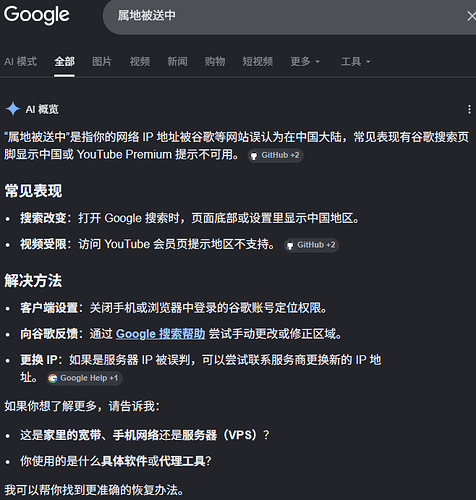
Task: Open the 新闻 results tab
Action: pyautogui.click(x=177, y=61)
